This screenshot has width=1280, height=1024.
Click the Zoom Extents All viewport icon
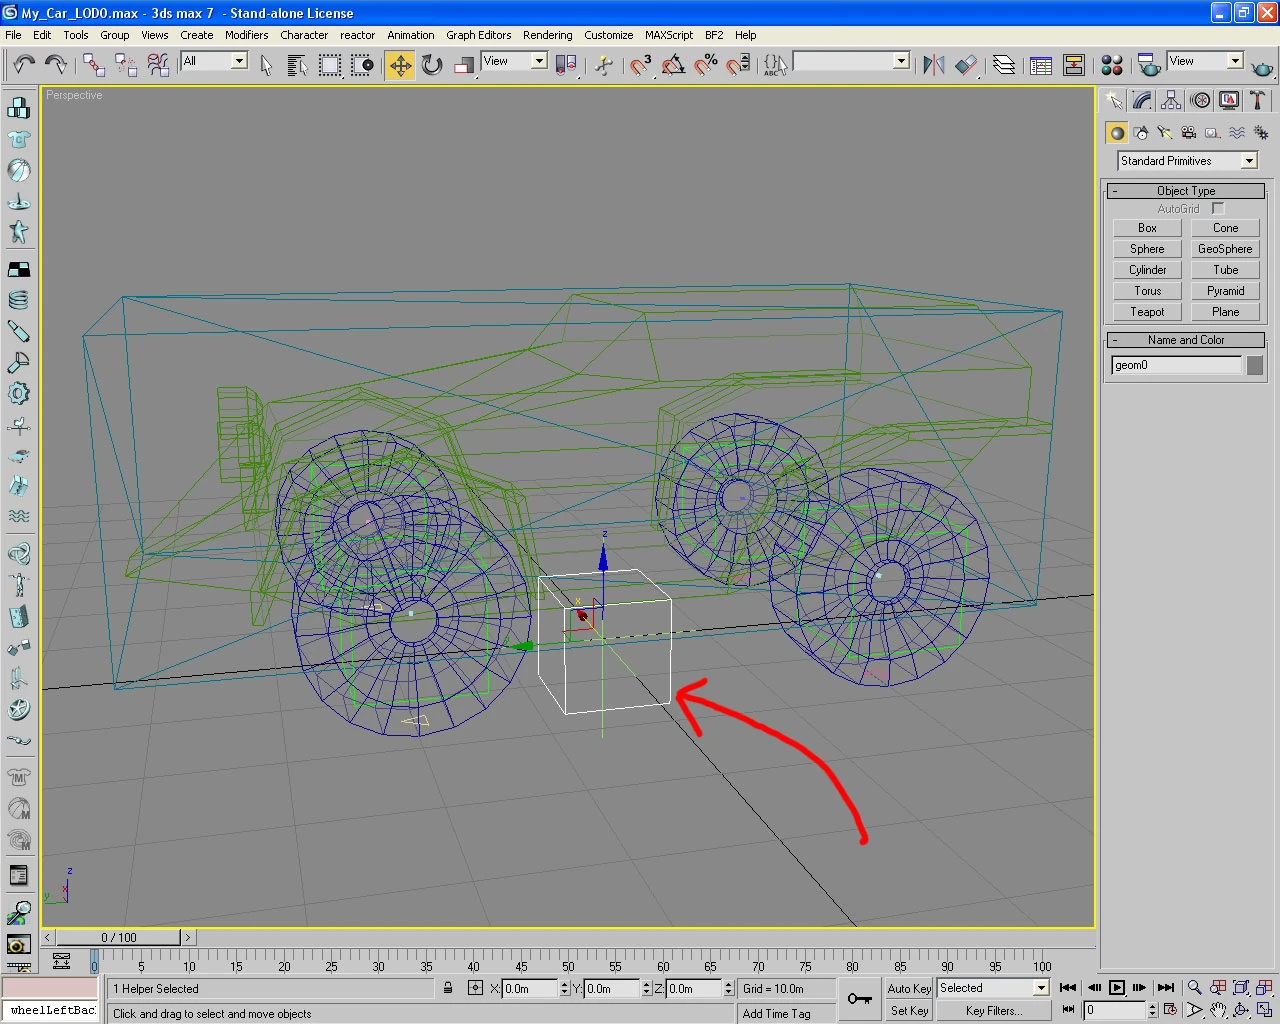(1264, 988)
